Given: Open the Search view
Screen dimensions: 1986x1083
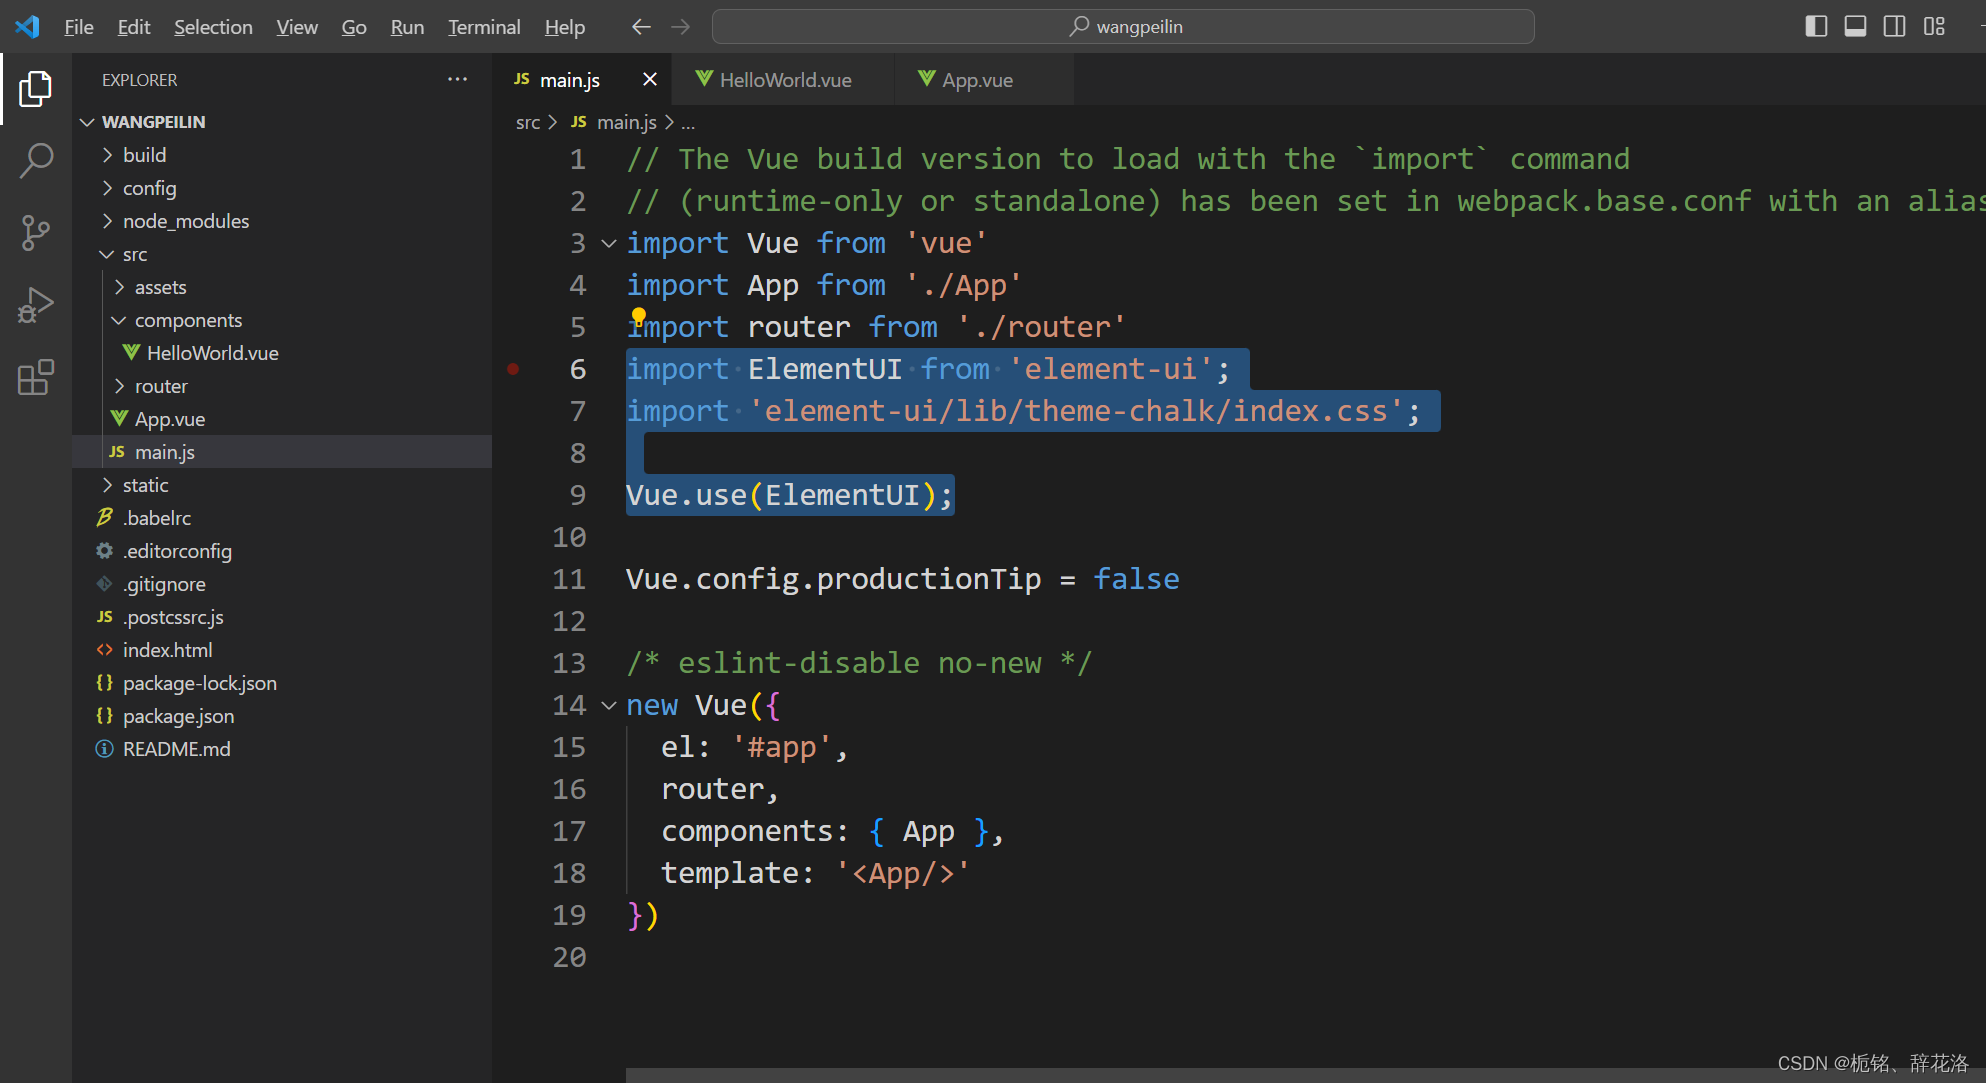Looking at the screenshot, I should [36, 160].
